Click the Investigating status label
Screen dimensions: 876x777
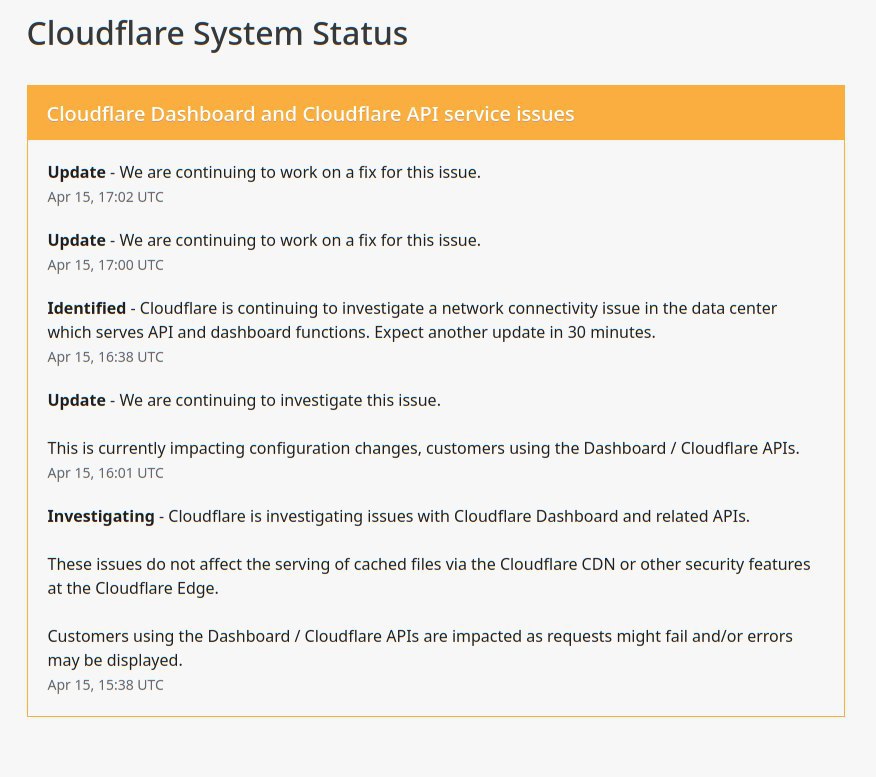[101, 517]
